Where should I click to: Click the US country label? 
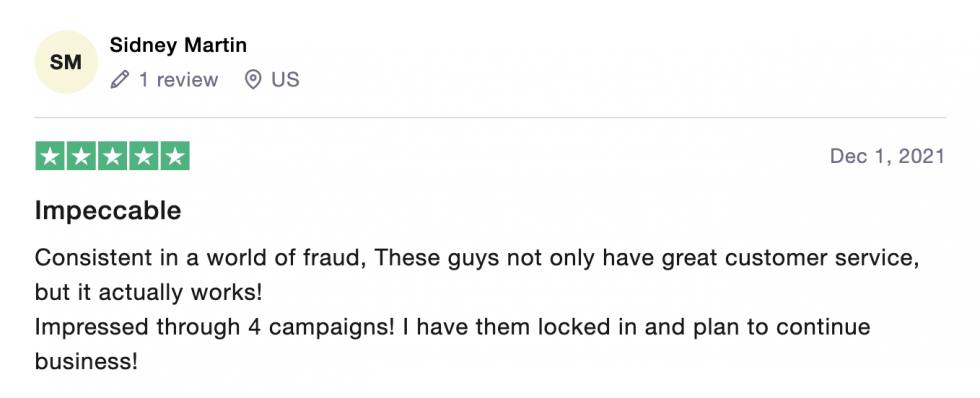[285, 80]
